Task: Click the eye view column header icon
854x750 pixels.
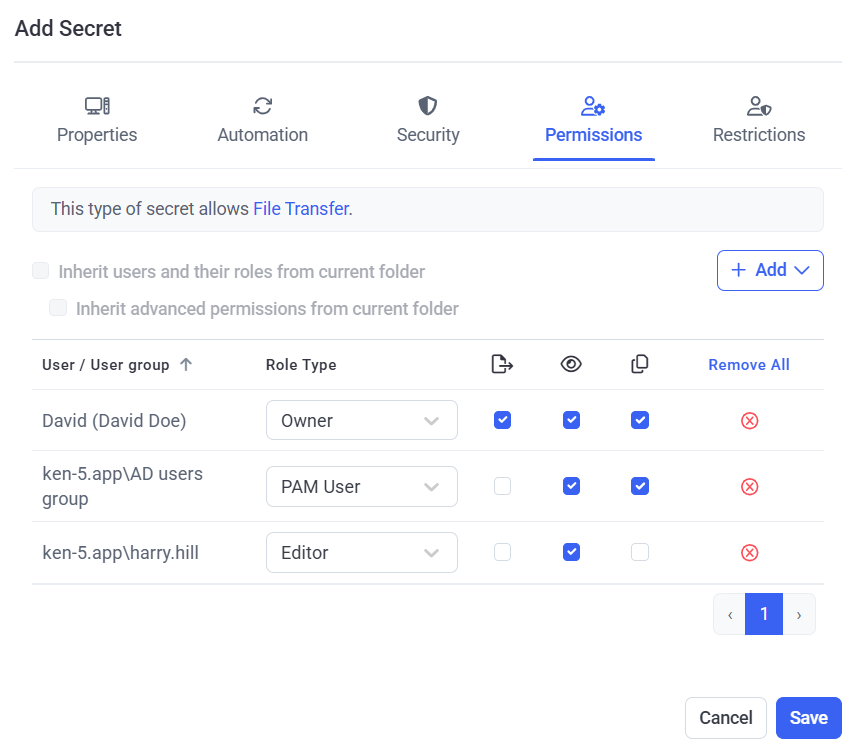Action: (571, 365)
